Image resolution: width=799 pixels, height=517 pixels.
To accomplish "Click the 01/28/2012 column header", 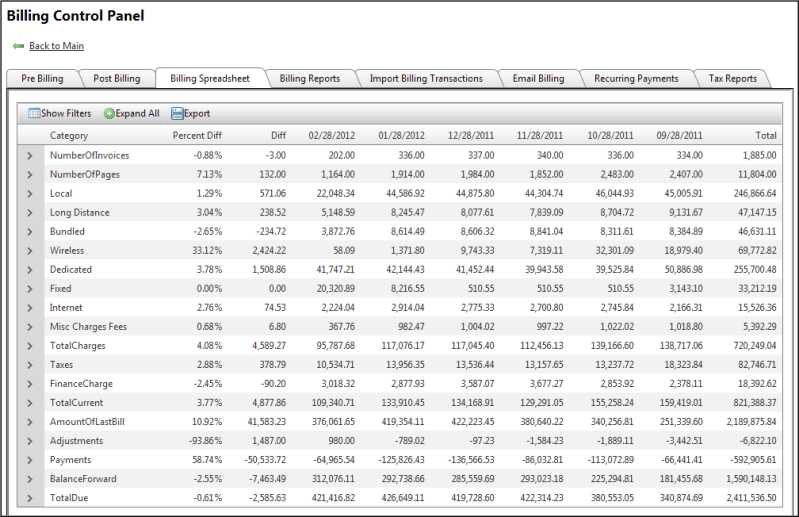I will 402,135.
